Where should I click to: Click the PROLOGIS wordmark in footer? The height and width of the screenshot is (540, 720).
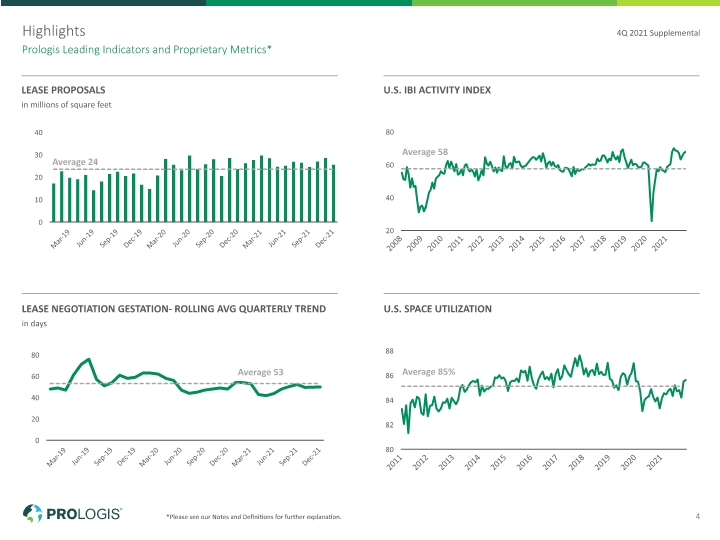[84, 514]
